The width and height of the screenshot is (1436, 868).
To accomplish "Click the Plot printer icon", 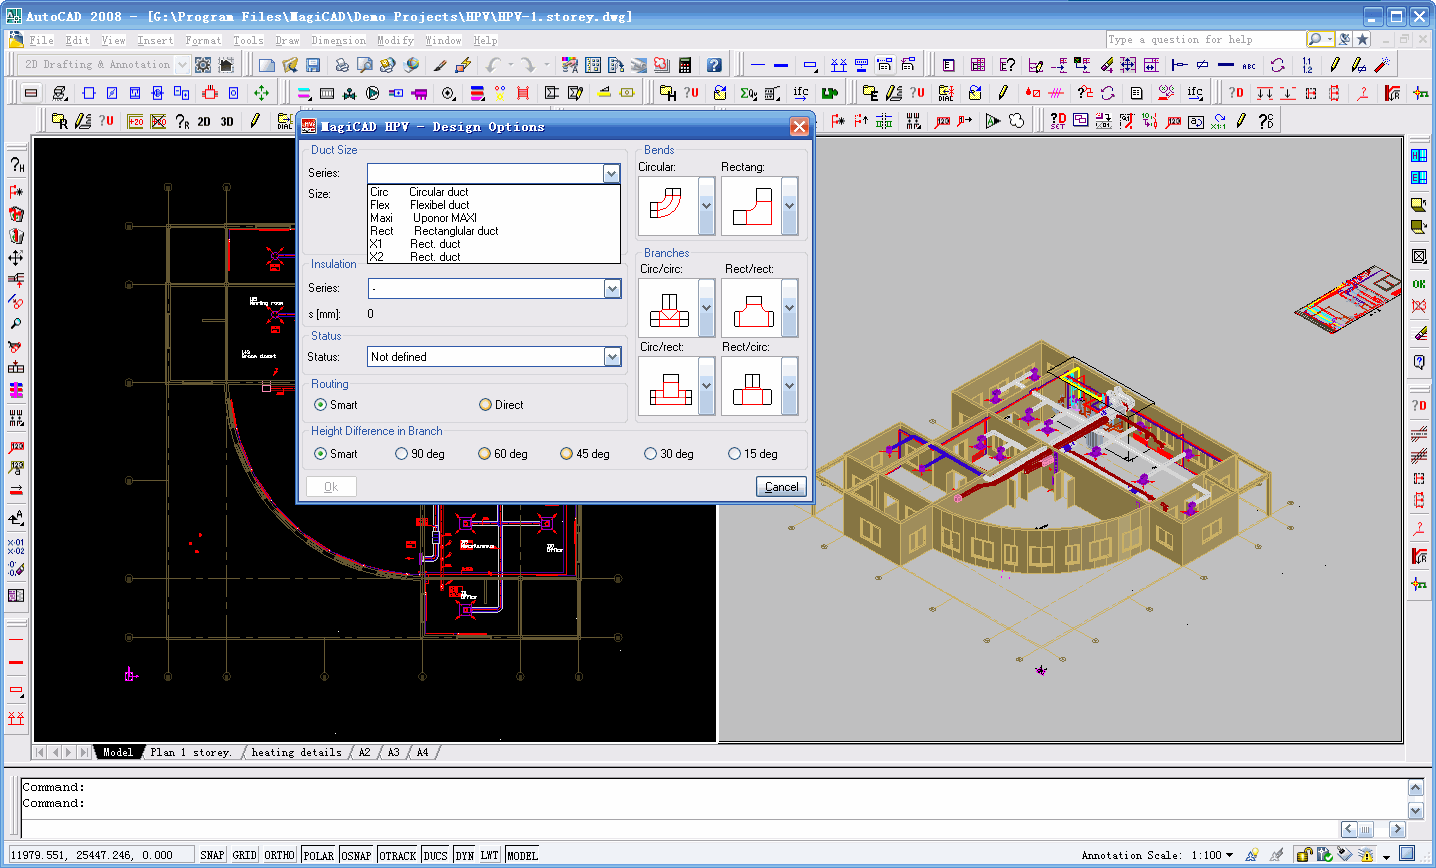I will [342, 65].
